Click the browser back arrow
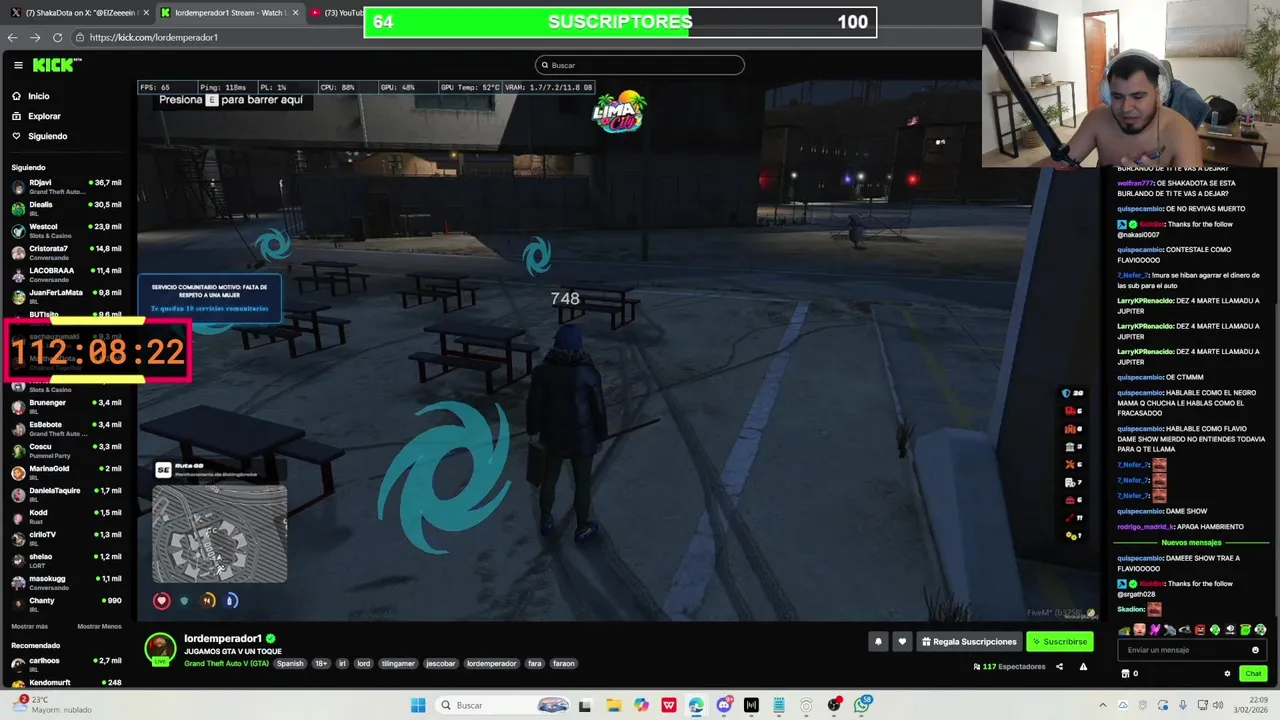 (13, 37)
